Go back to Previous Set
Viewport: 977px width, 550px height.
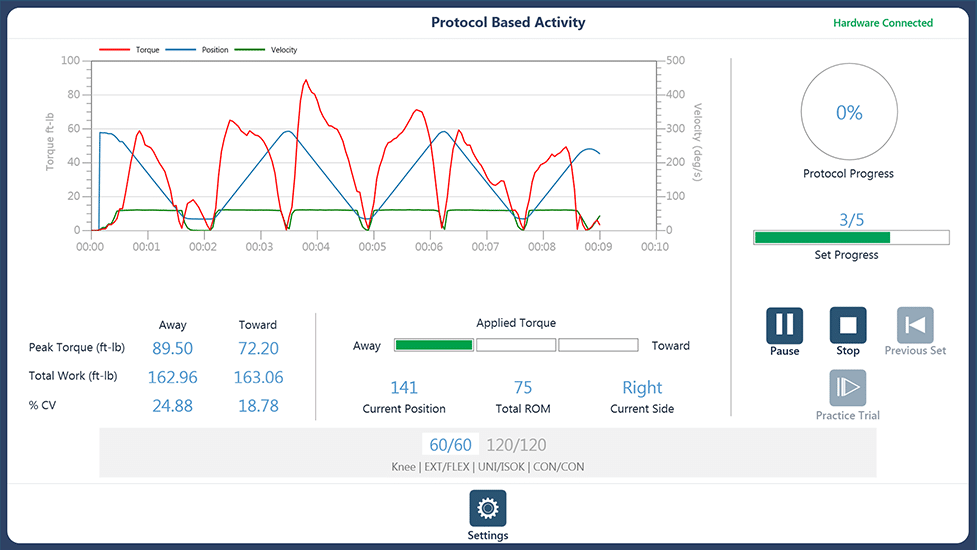click(x=915, y=325)
